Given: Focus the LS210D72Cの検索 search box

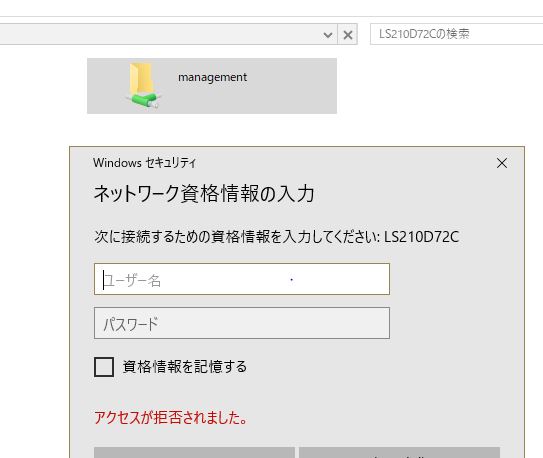Looking at the screenshot, I should tap(456, 34).
